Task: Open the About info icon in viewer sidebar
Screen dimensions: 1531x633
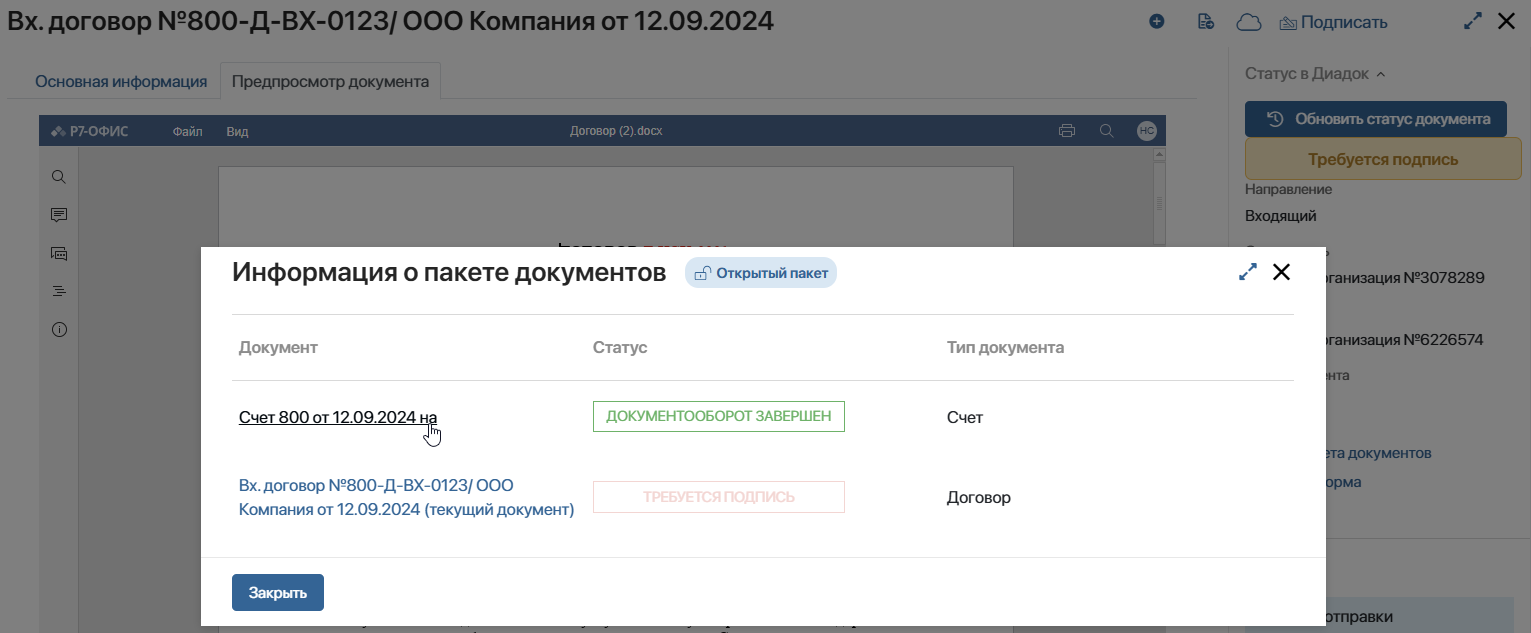Action: tap(58, 329)
